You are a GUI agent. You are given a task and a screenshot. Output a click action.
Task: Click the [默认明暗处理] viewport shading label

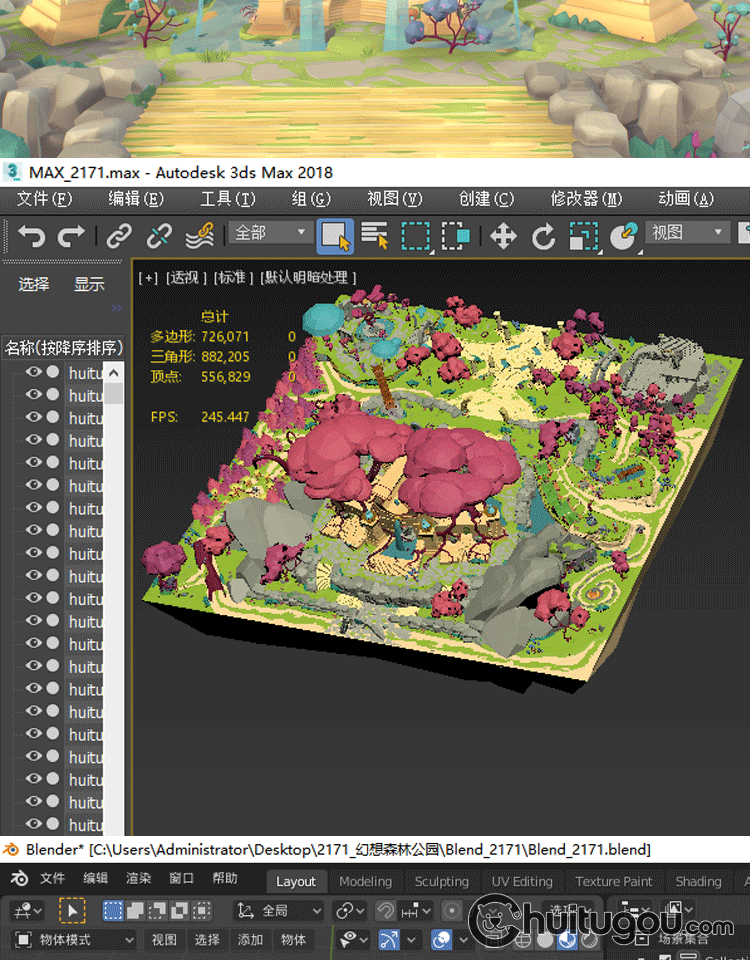pos(309,277)
